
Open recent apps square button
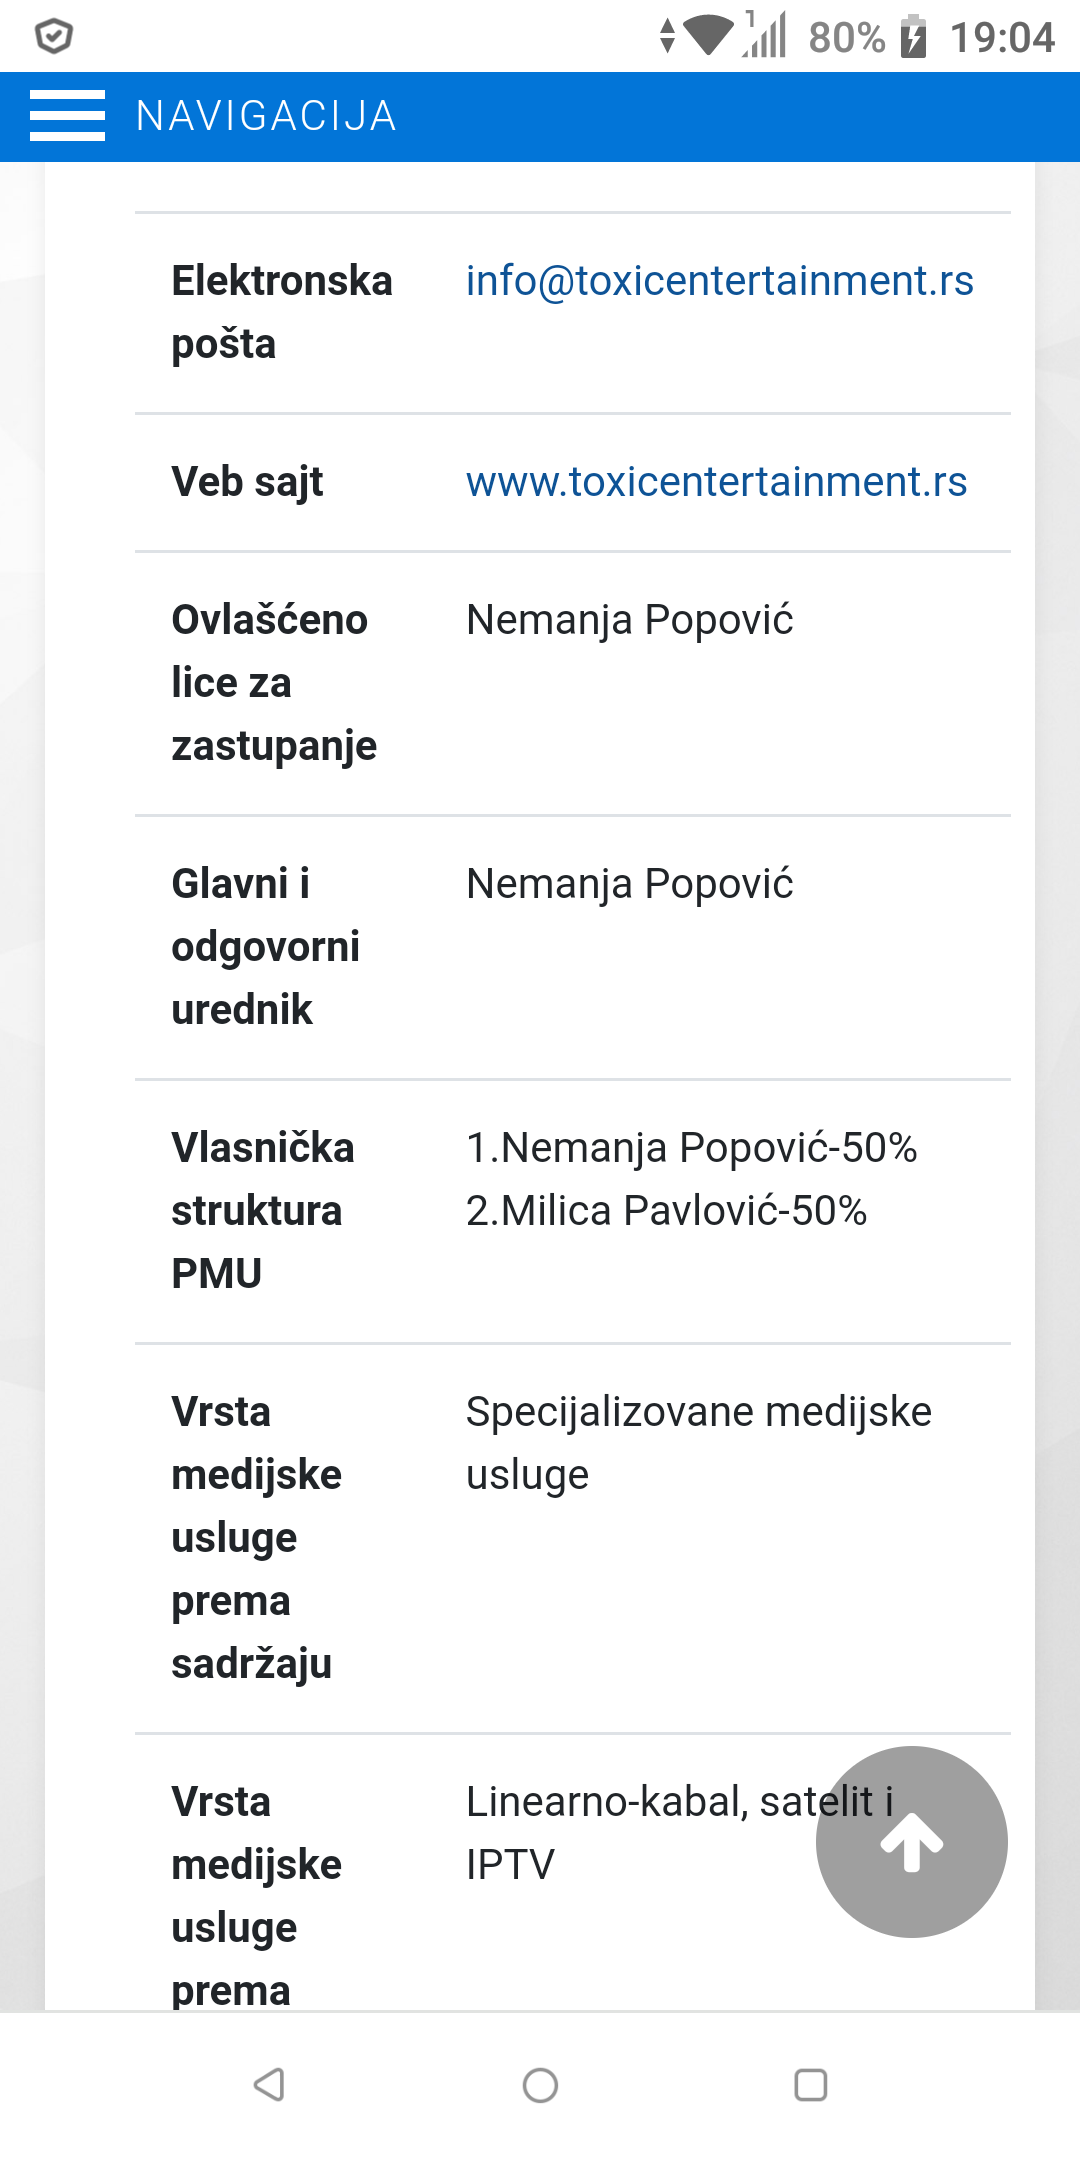(810, 2085)
